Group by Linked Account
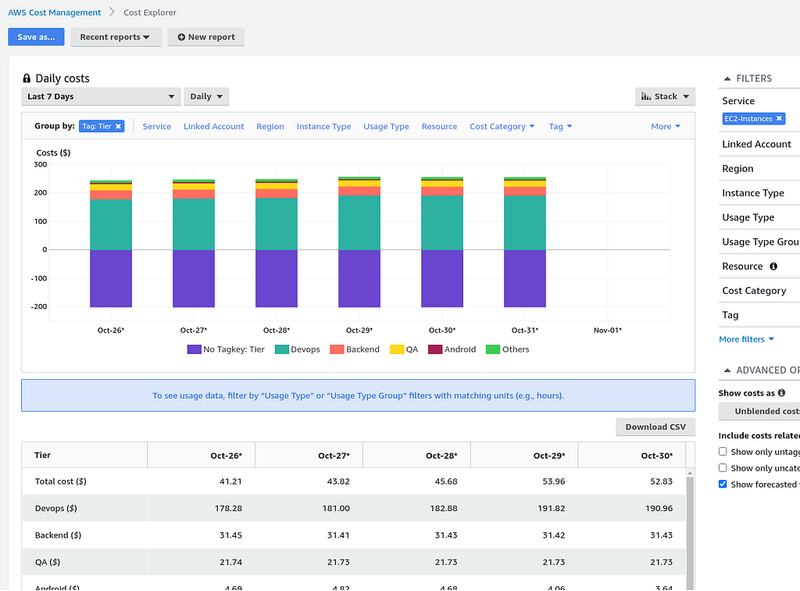 214,127
